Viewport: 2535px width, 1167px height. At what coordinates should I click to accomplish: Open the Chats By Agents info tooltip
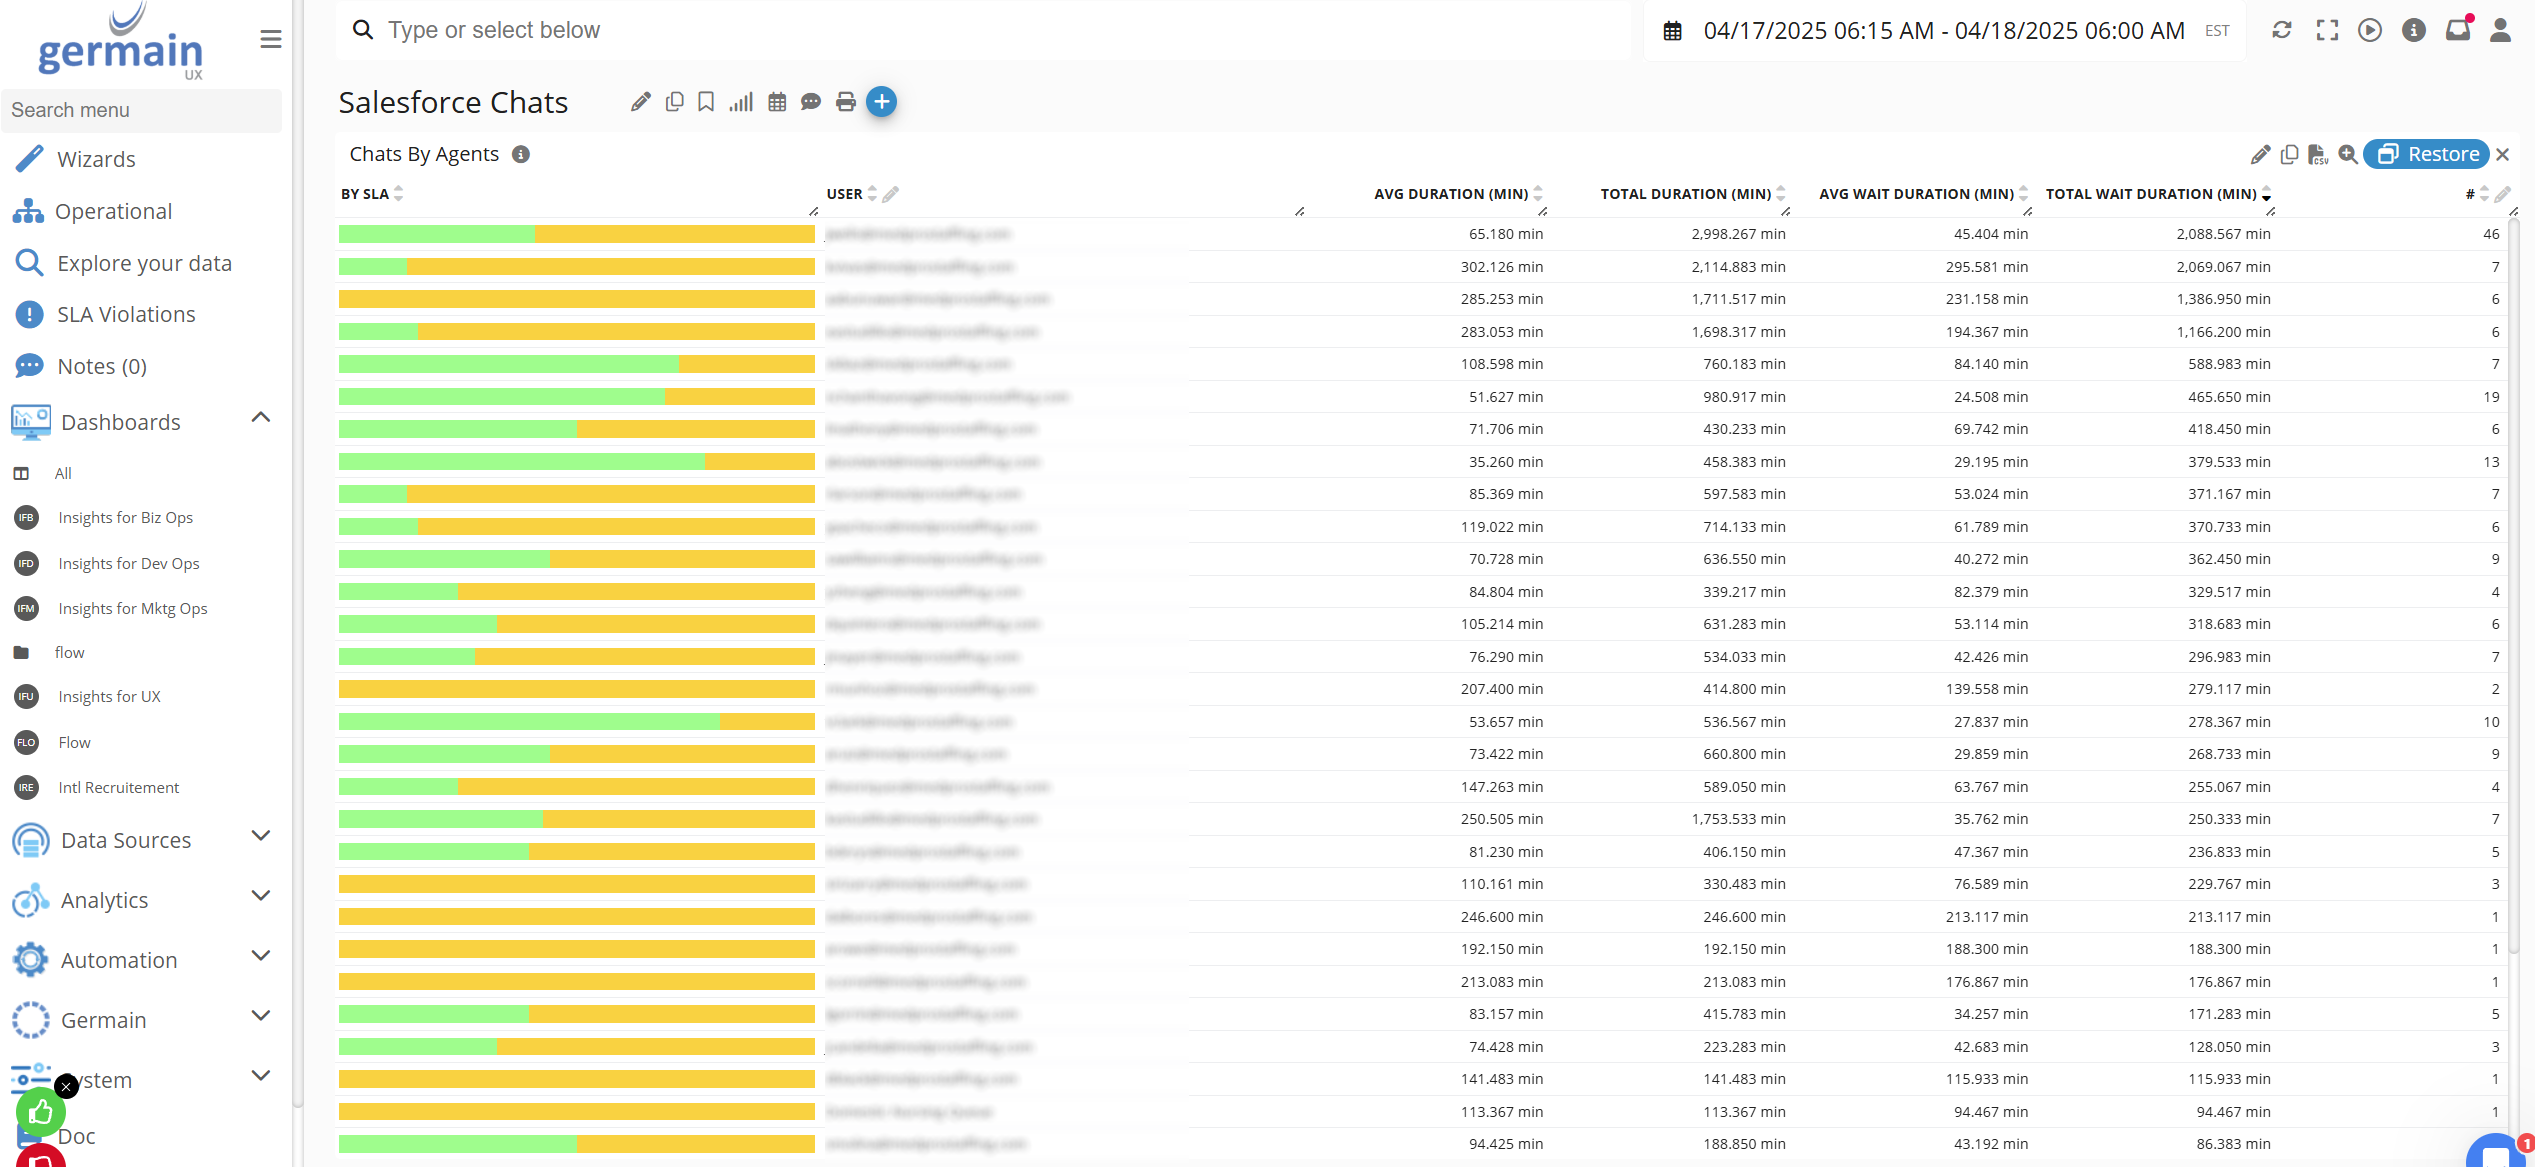point(520,154)
